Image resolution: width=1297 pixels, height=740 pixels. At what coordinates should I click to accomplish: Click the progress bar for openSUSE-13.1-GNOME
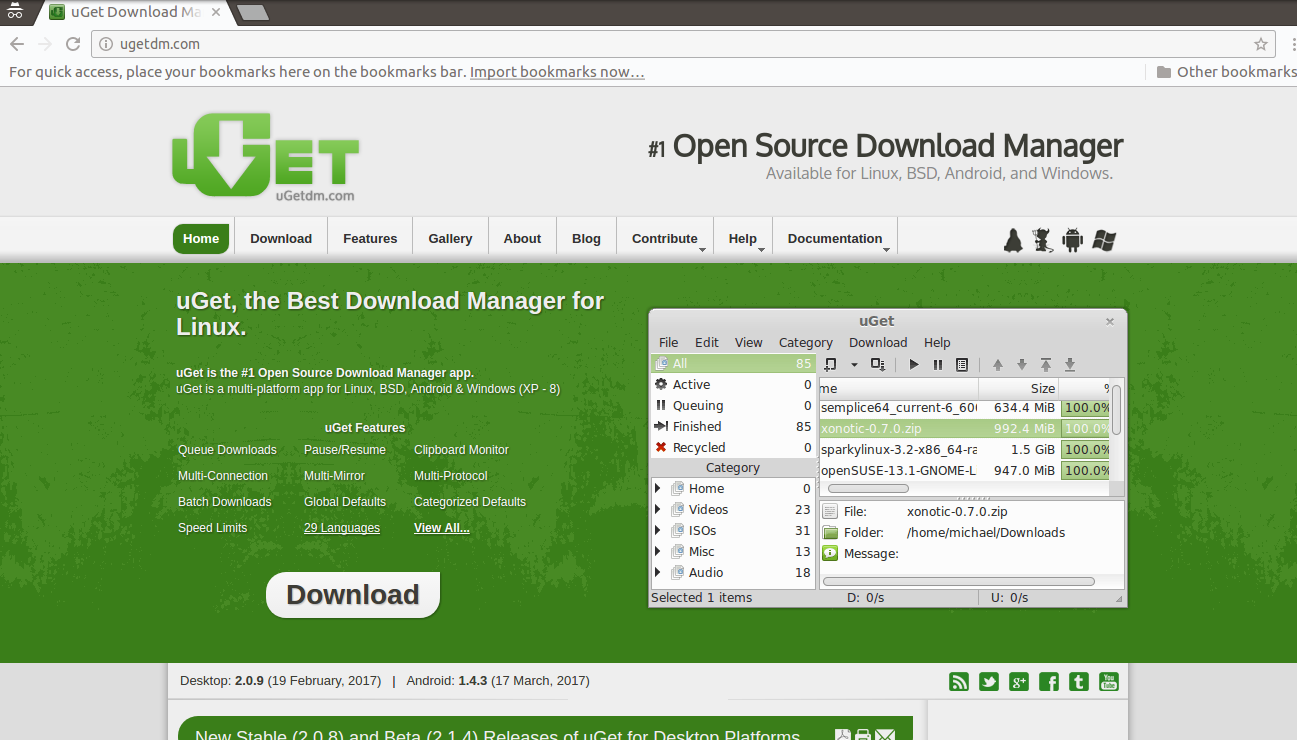[x=1086, y=471]
